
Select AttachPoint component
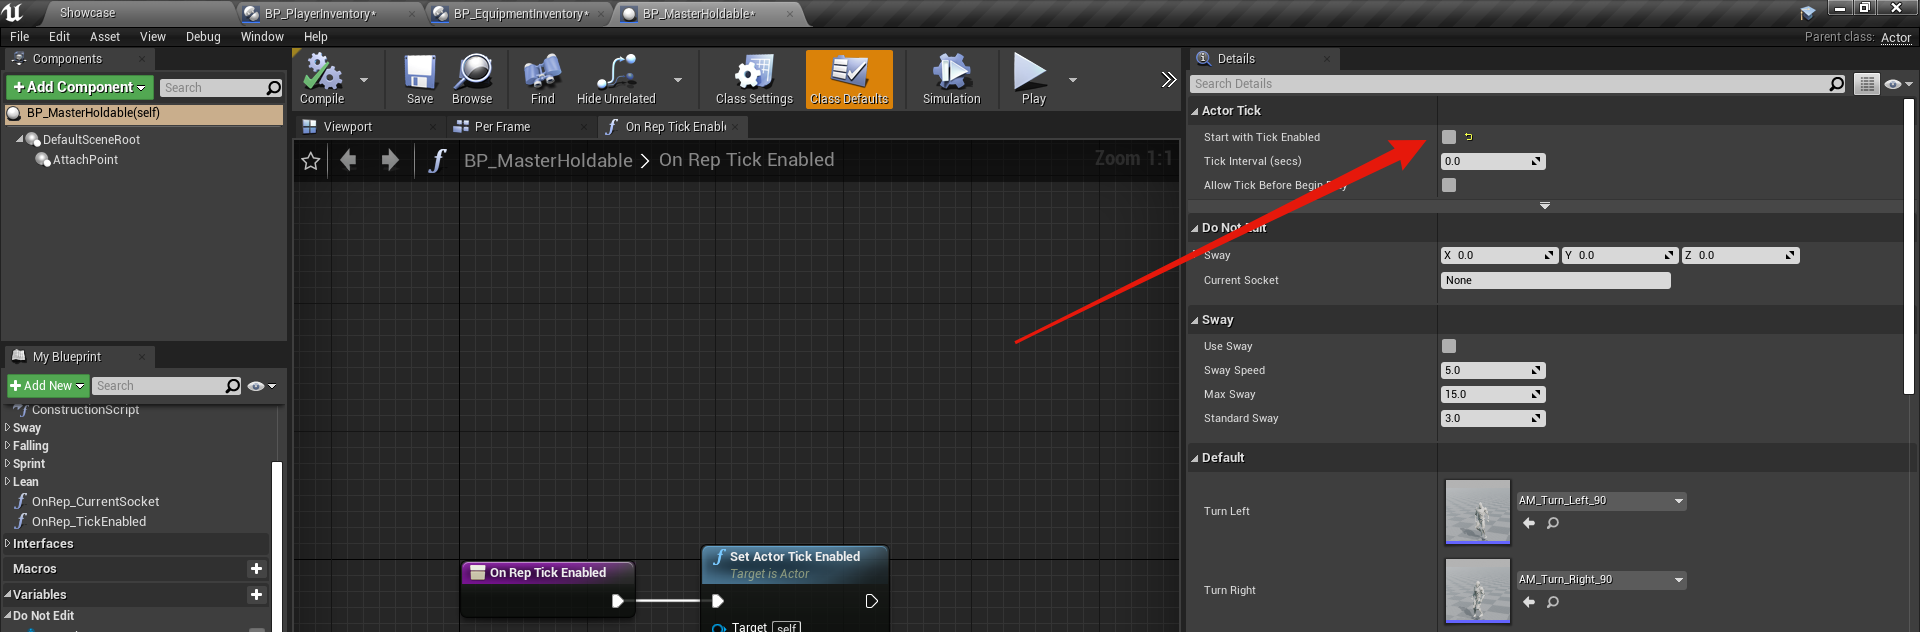coord(85,160)
